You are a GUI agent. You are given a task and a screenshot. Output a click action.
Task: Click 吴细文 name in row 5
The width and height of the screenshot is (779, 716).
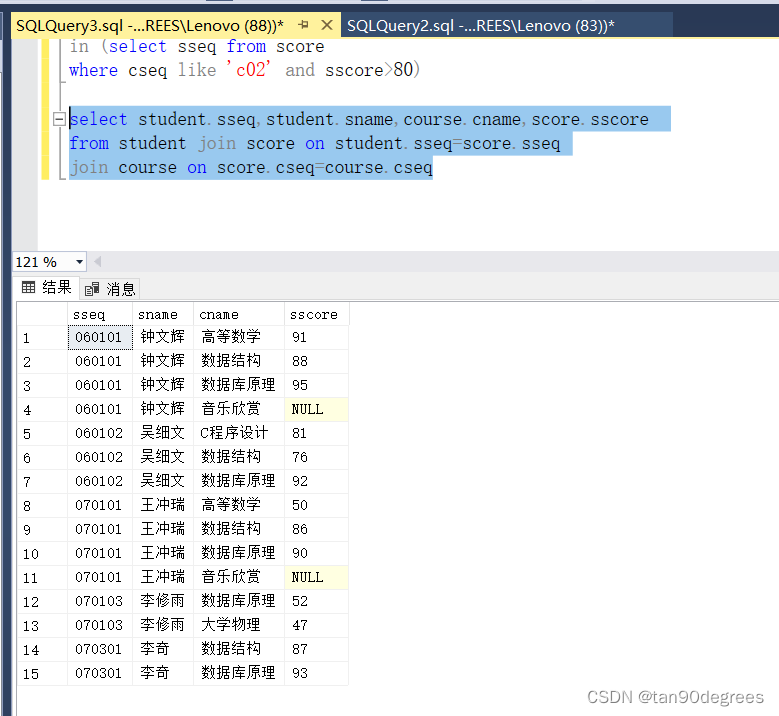click(x=163, y=433)
